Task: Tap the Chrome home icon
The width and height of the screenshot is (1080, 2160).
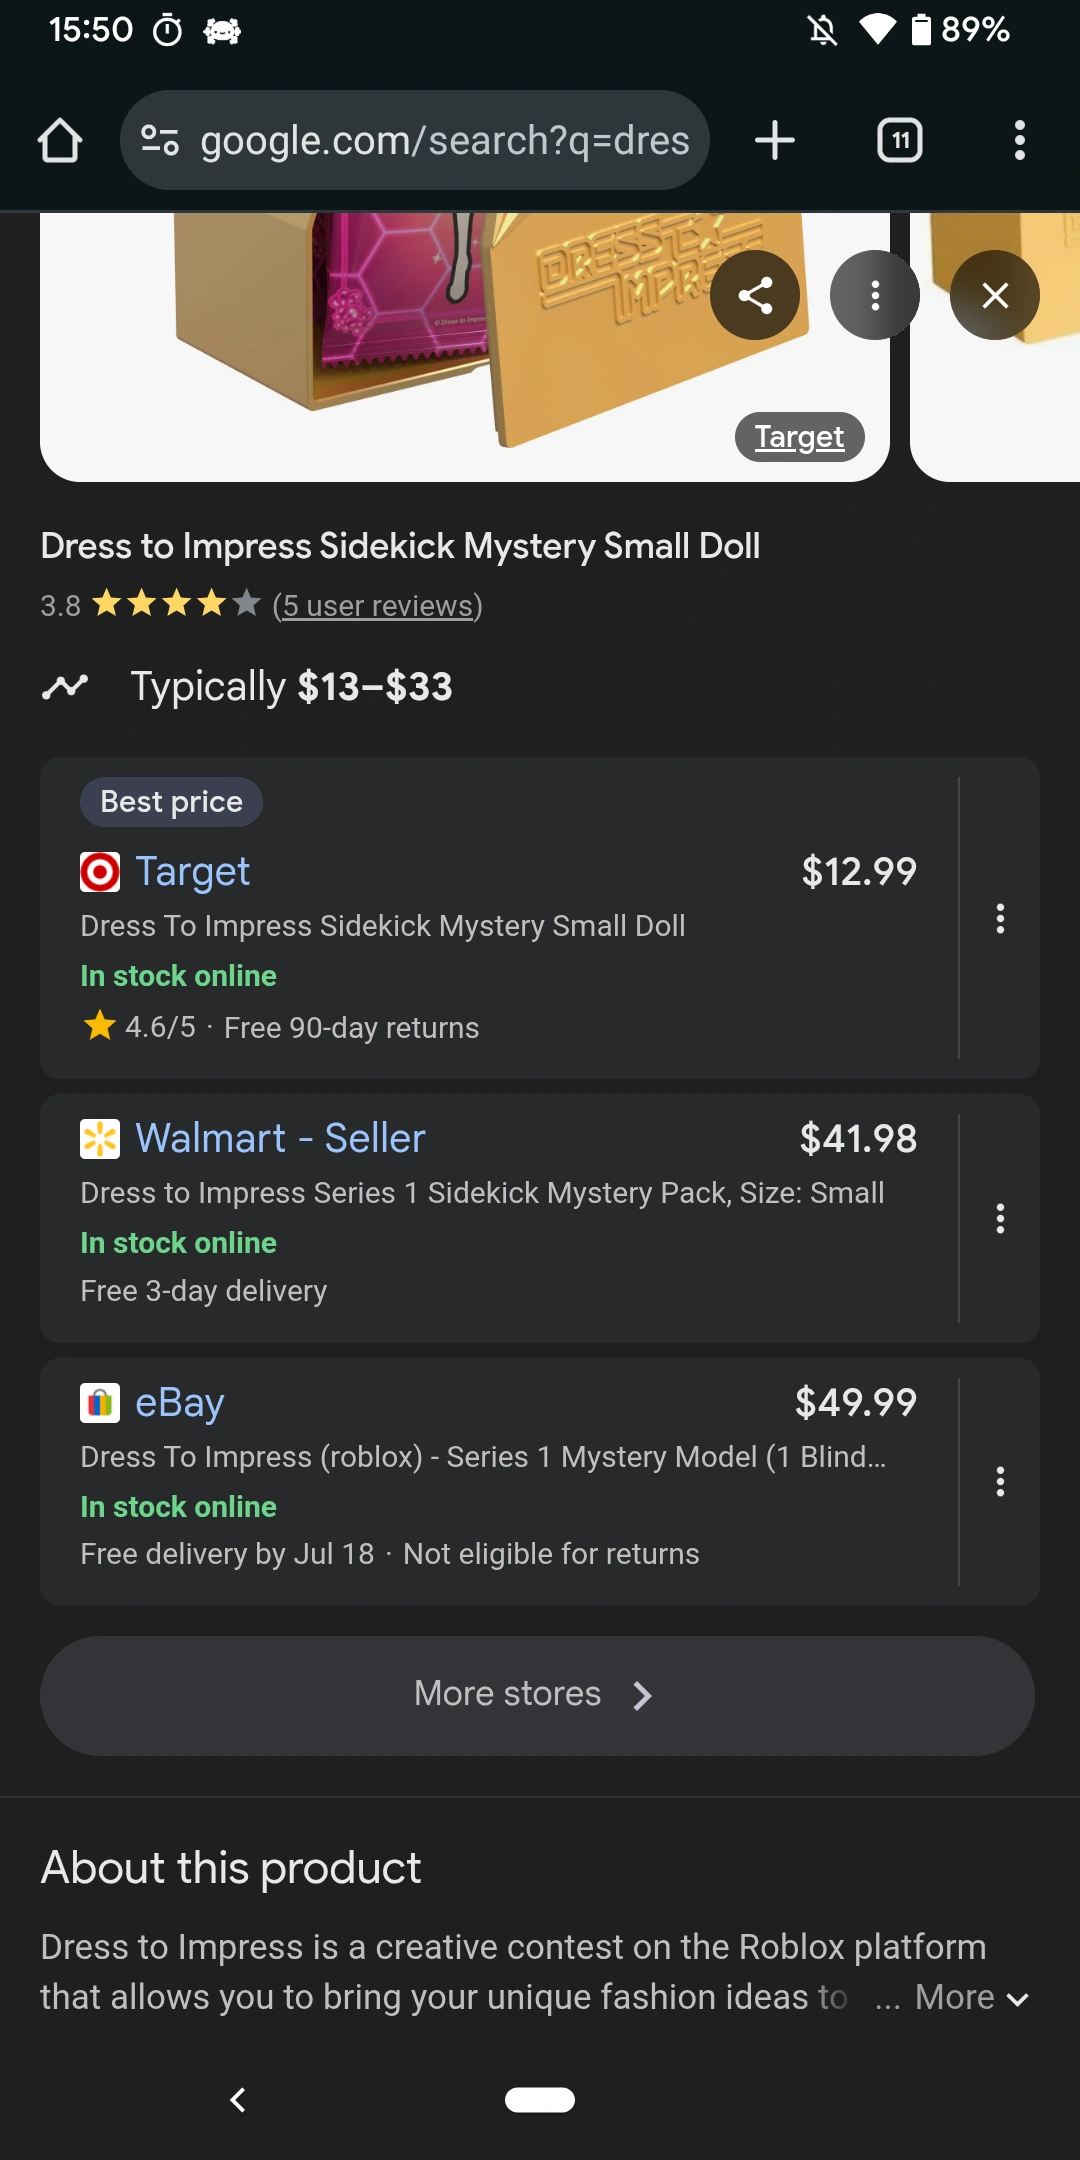Action: click(x=60, y=141)
